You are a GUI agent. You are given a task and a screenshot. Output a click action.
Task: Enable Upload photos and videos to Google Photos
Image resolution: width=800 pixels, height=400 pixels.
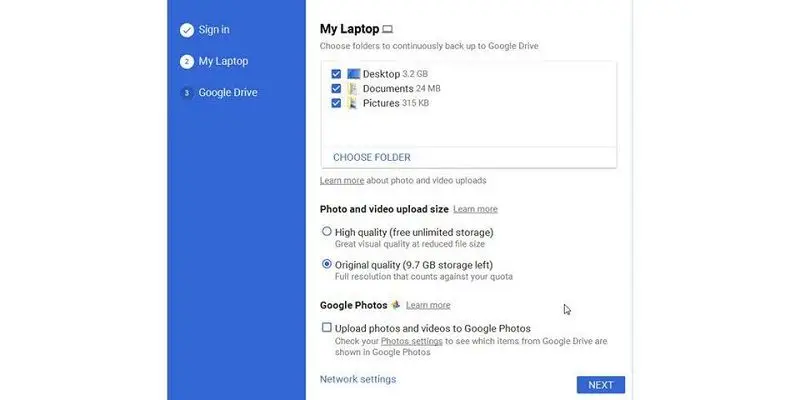click(x=327, y=328)
